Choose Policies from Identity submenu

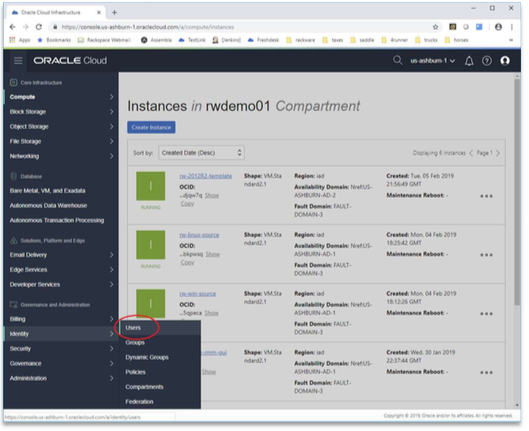pos(135,372)
